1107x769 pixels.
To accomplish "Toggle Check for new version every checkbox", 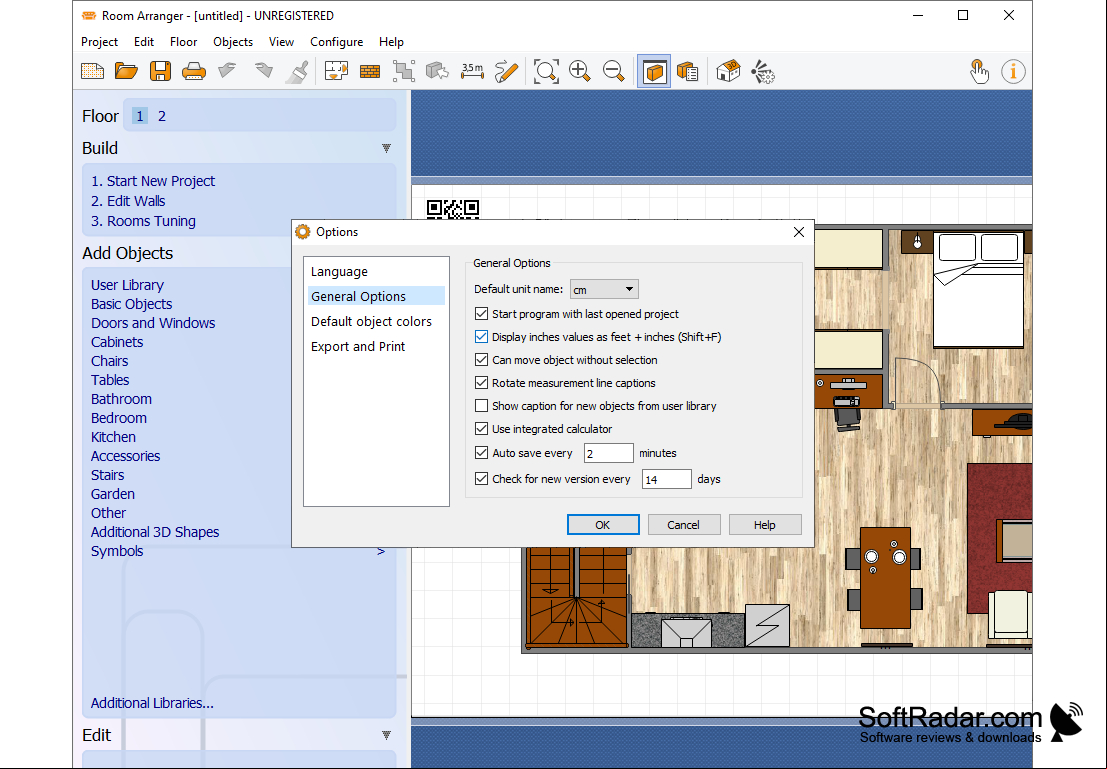I will (481, 479).
